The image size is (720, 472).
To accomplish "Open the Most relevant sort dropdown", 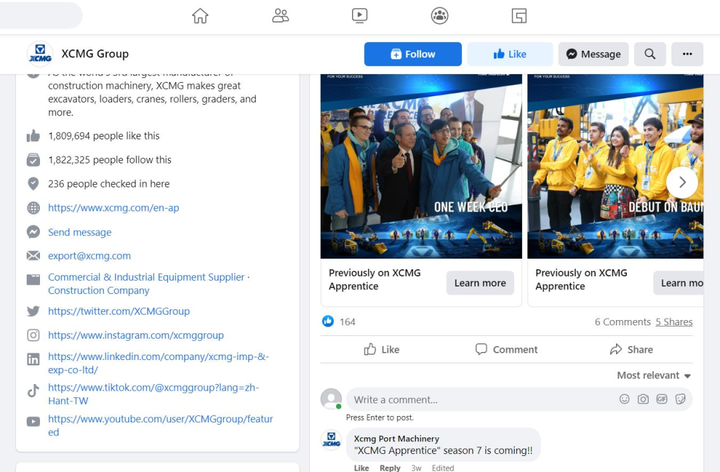I will (654, 375).
